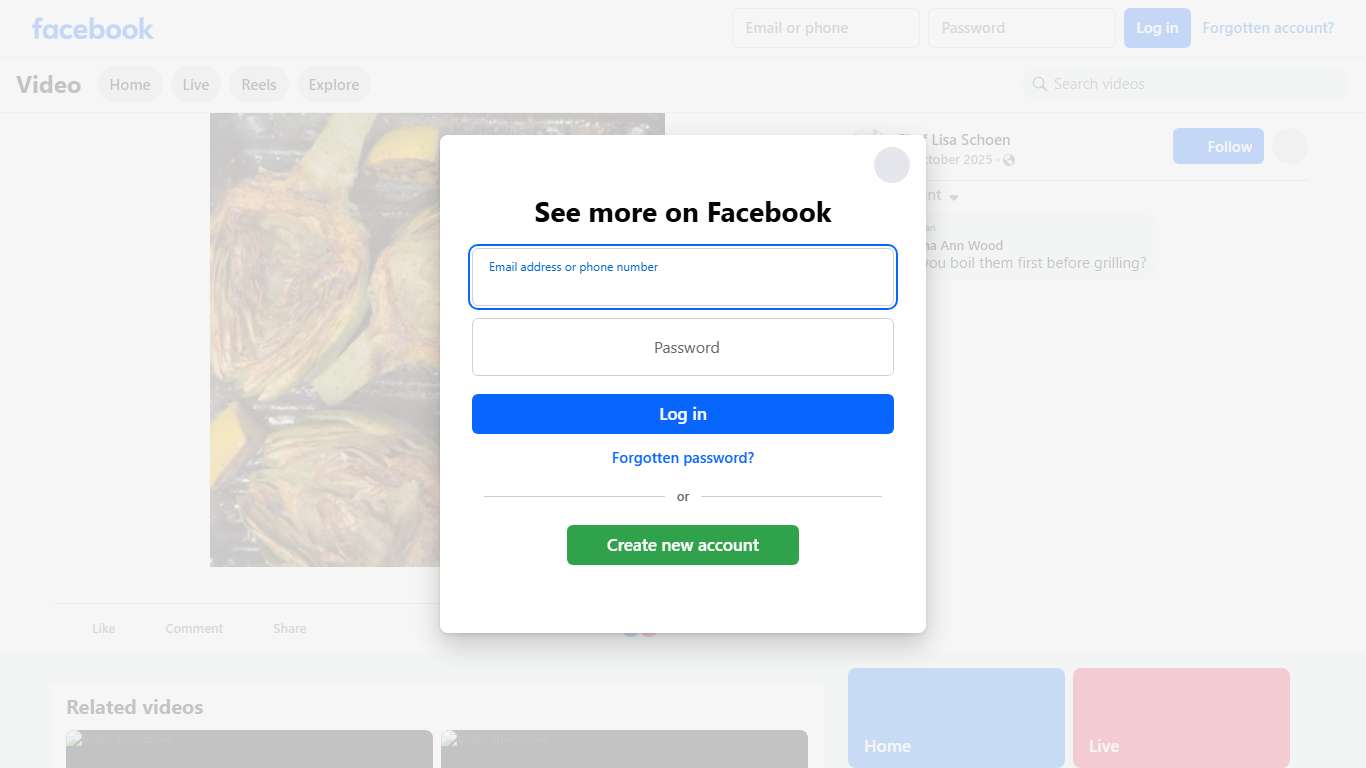Go to the Home video tab

tap(130, 85)
